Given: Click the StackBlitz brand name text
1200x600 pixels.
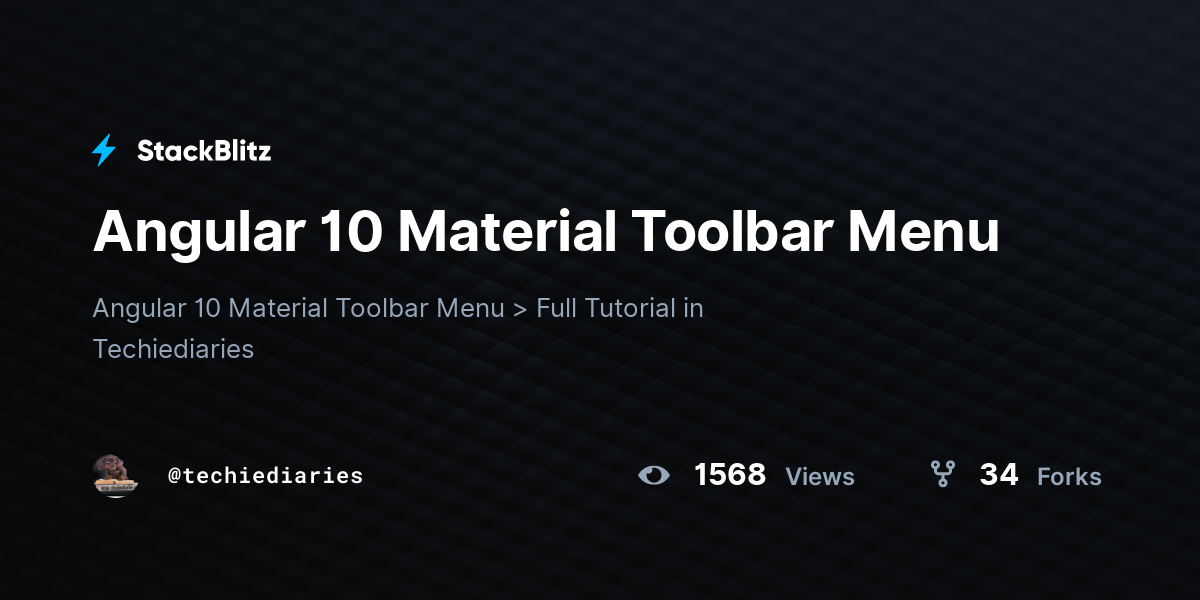Looking at the screenshot, I should click(204, 151).
